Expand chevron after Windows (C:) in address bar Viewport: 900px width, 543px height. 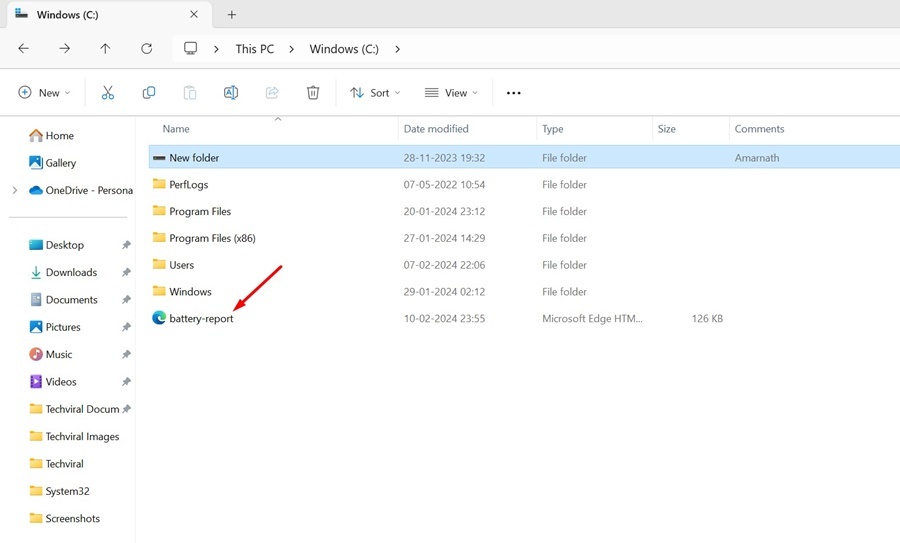397,49
